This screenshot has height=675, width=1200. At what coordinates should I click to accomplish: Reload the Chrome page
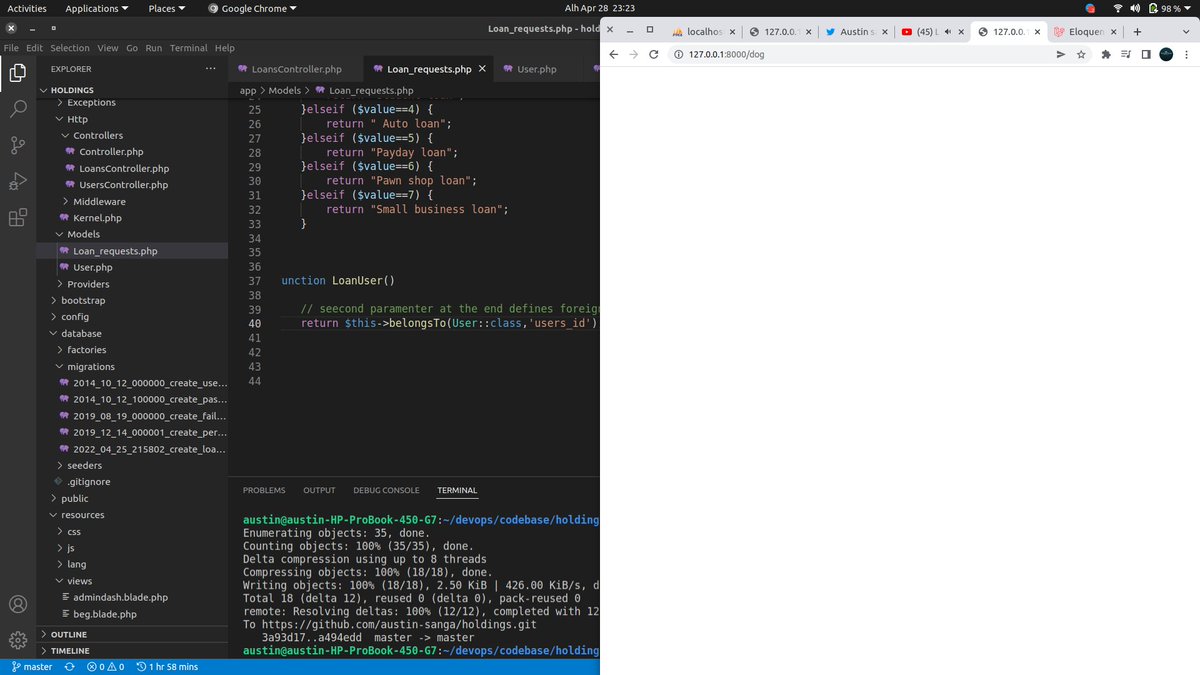click(654, 55)
